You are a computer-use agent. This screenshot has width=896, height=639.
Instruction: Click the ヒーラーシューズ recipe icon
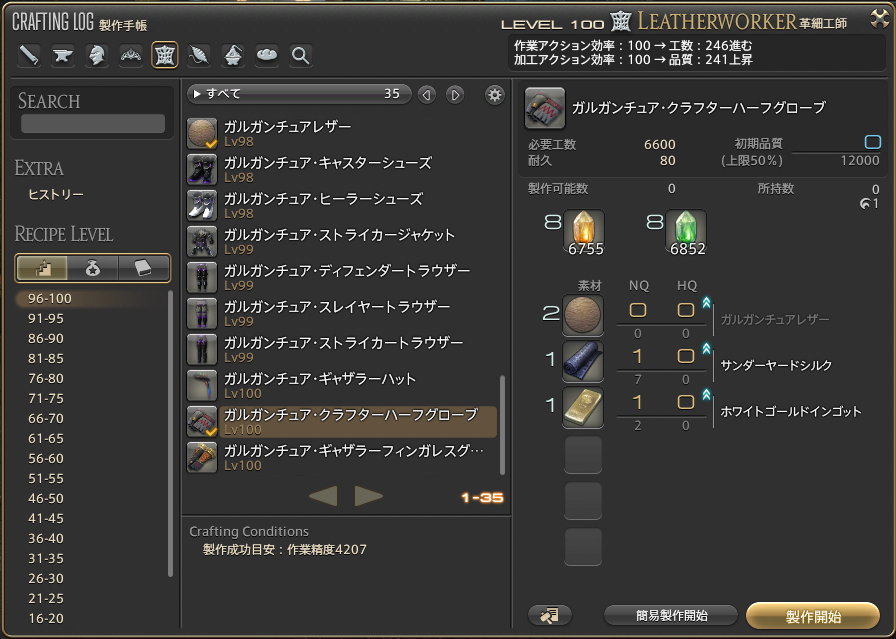point(202,205)
